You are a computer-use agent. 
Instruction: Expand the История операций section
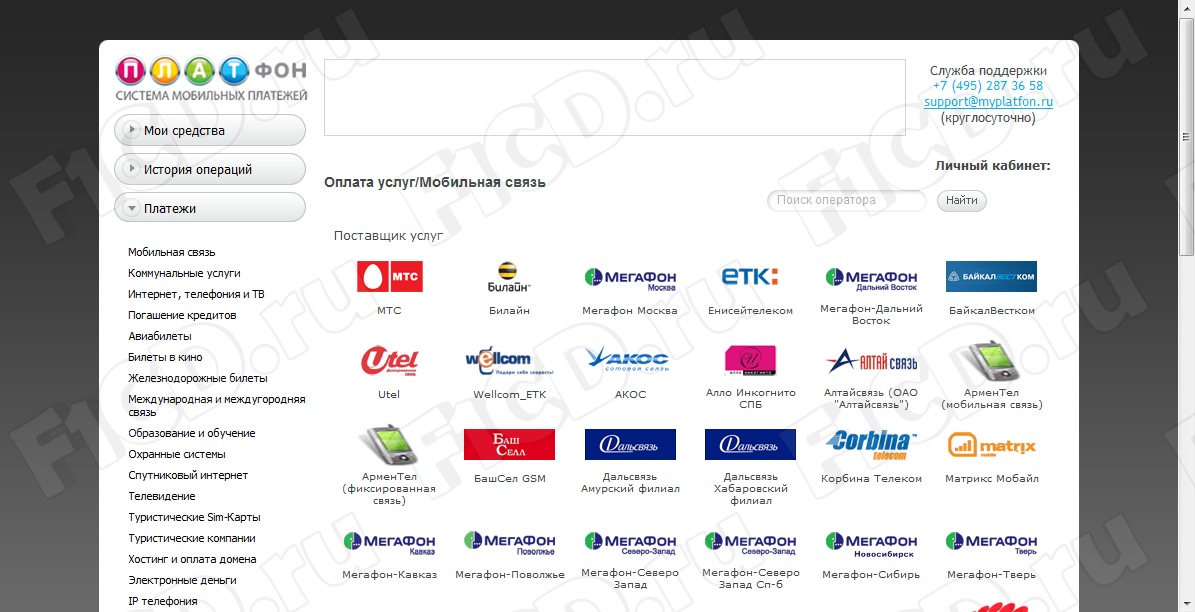point(210,169)
